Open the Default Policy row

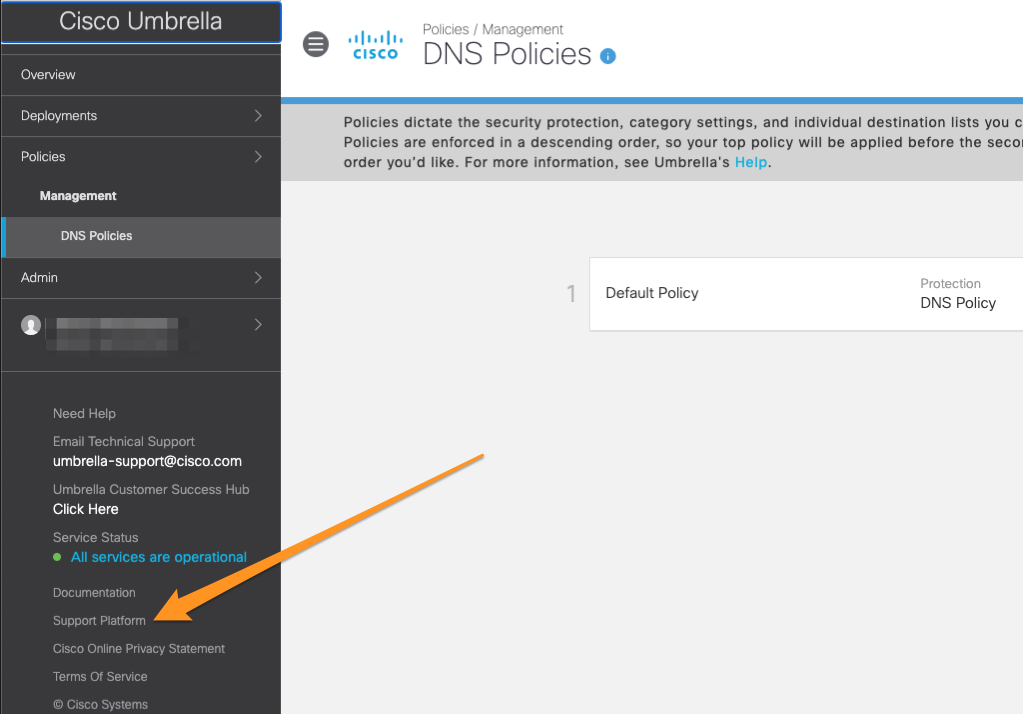(806, 294)
